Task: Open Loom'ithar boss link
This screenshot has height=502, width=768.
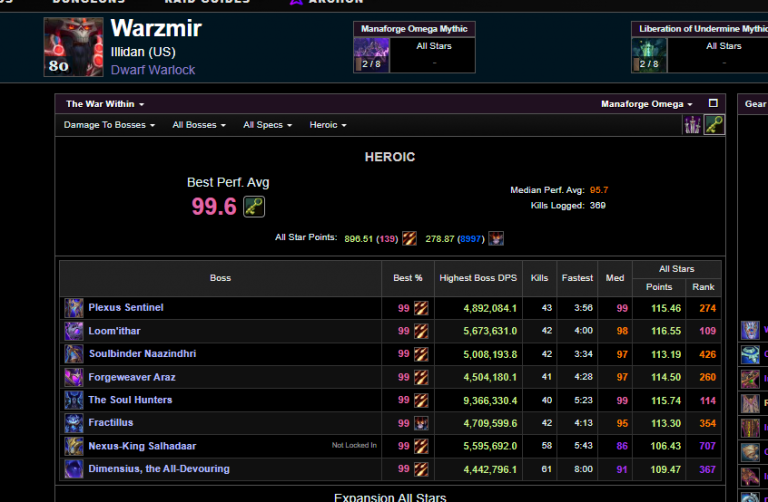Action: (x=114, y=331)
